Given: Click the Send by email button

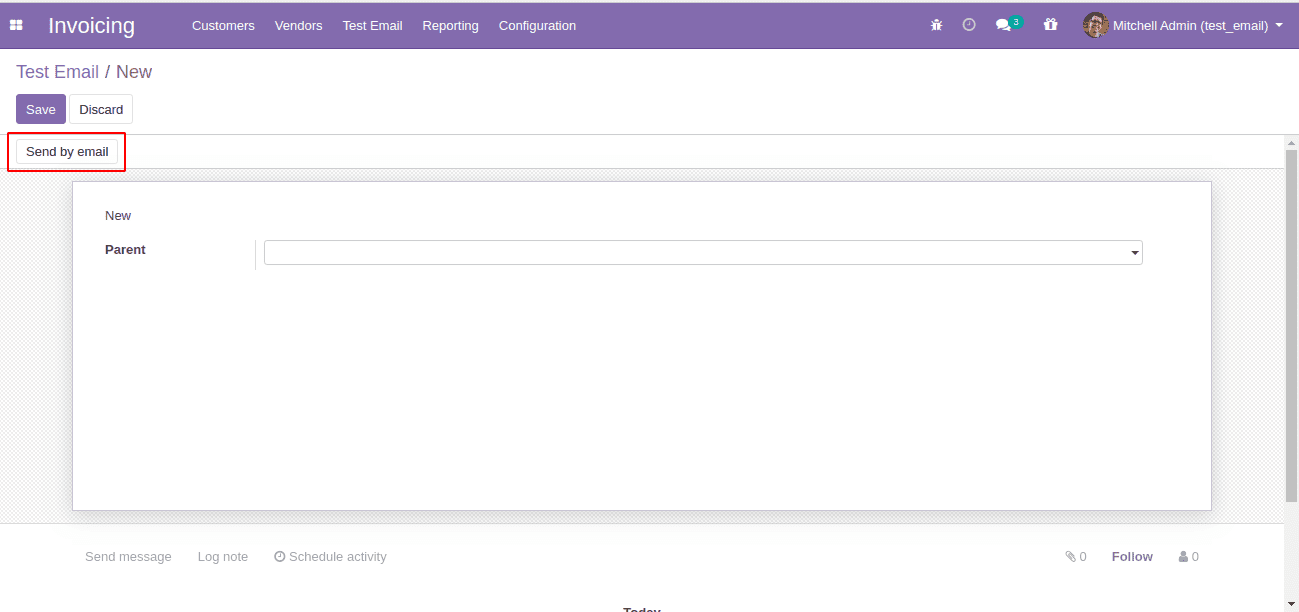Looking at the screenshot, I should [67, 152].
